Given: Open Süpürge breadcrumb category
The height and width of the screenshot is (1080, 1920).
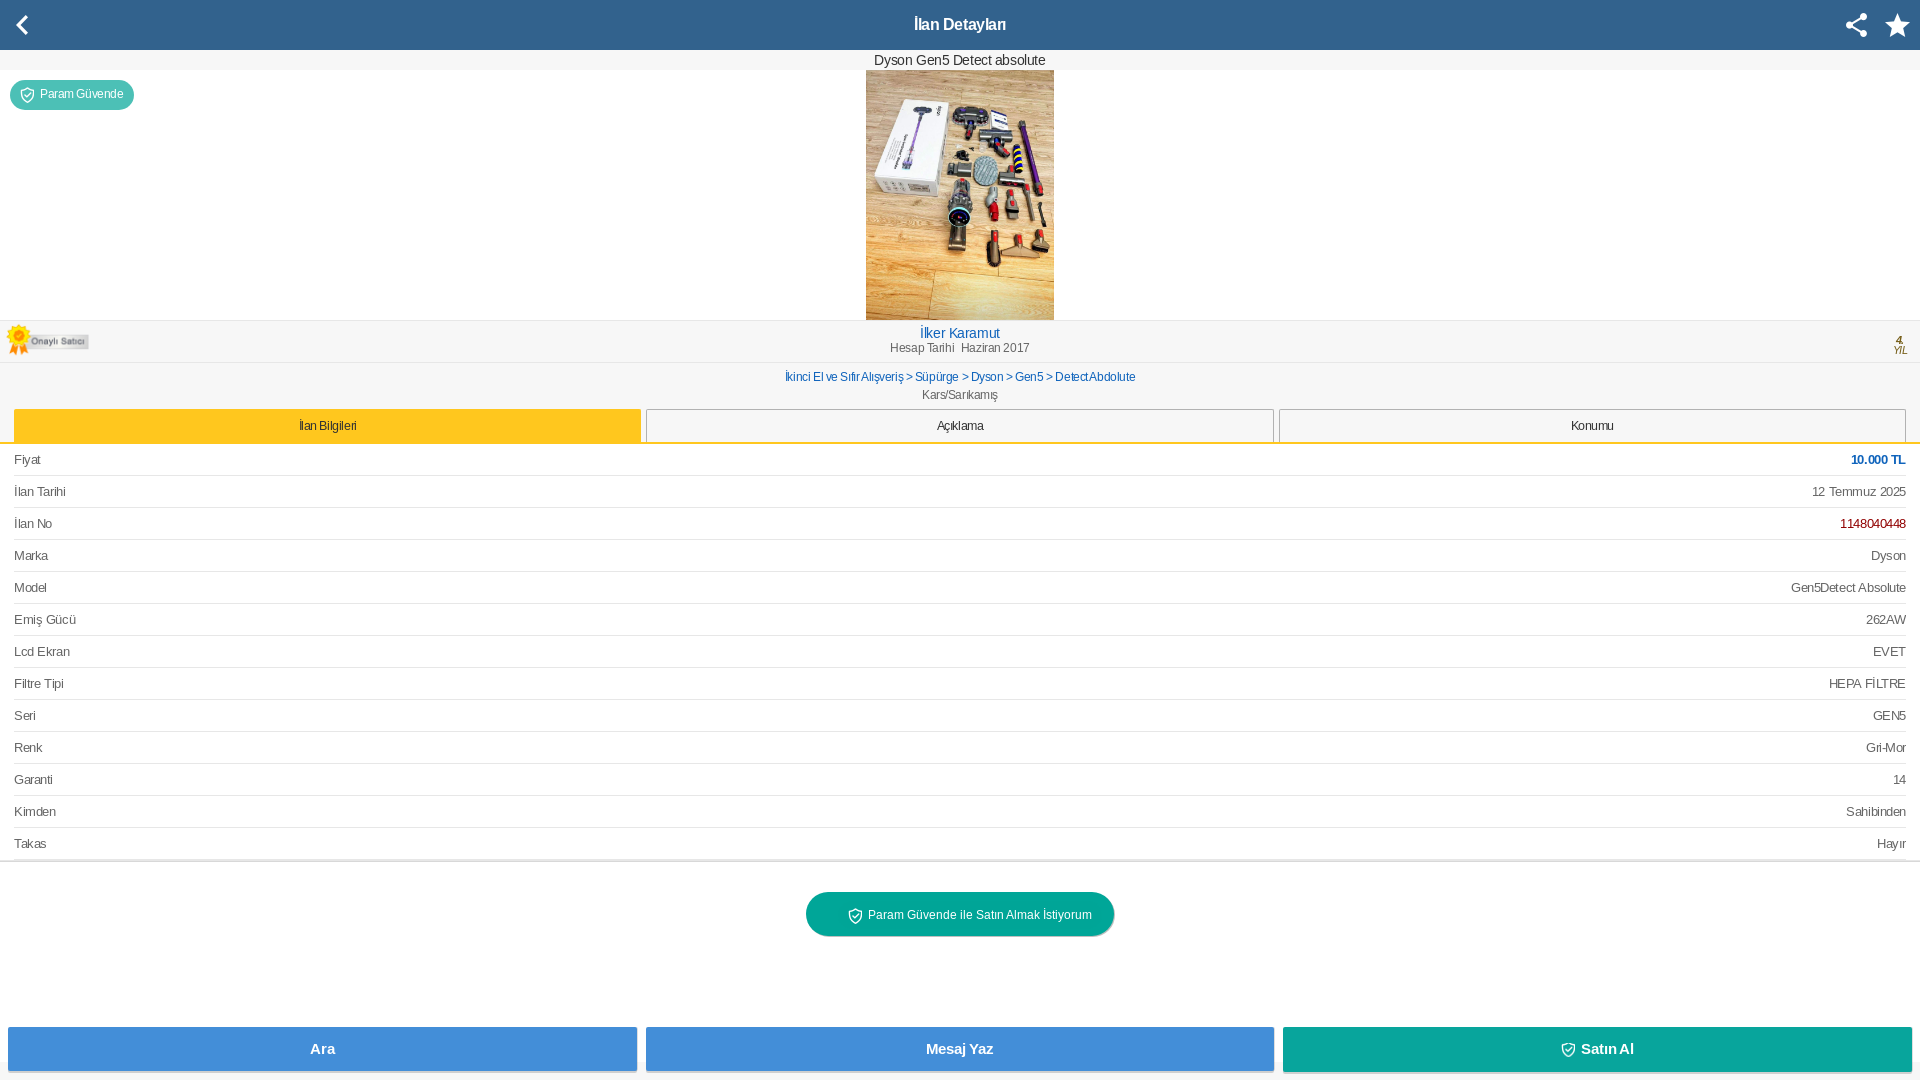Looking at the screenshot, I should pyautogui.click(x=937, y=377).
